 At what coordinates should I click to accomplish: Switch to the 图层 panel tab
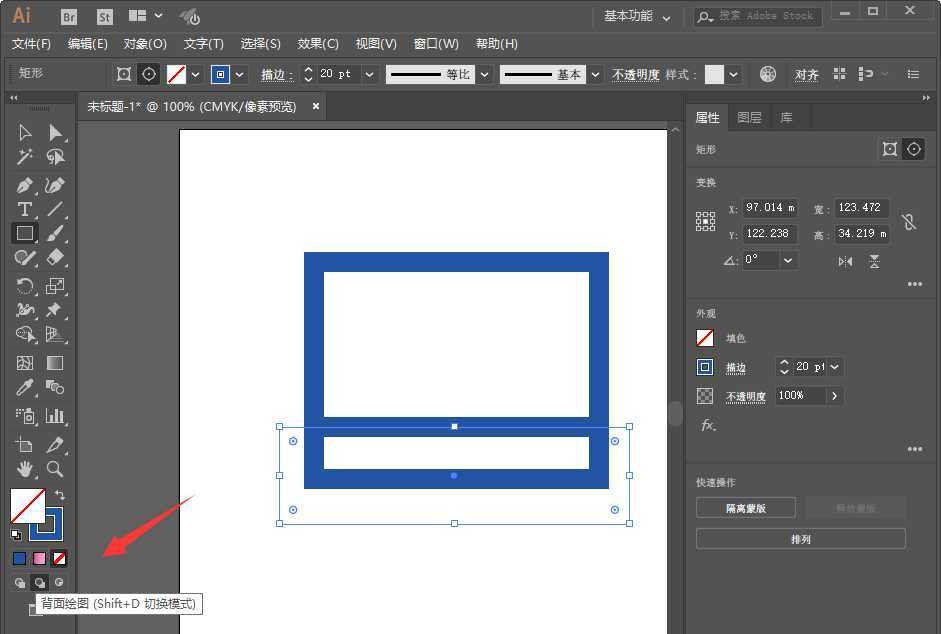[x=749, y=117]
